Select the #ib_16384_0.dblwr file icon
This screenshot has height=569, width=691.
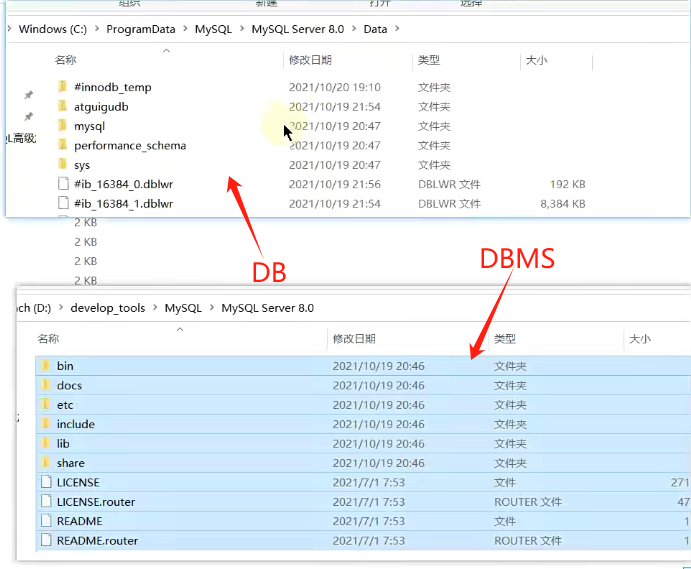pos(63,184)
